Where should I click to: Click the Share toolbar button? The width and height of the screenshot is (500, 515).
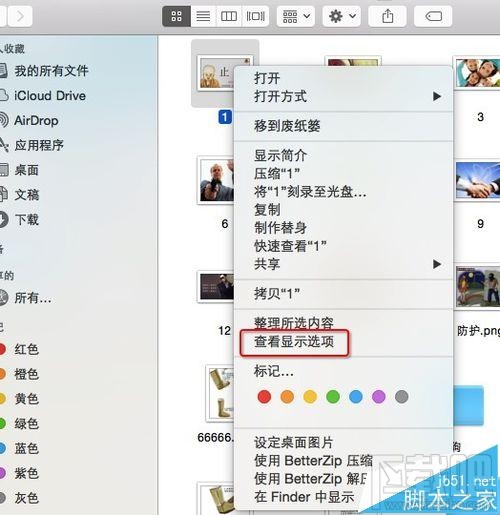387,16
